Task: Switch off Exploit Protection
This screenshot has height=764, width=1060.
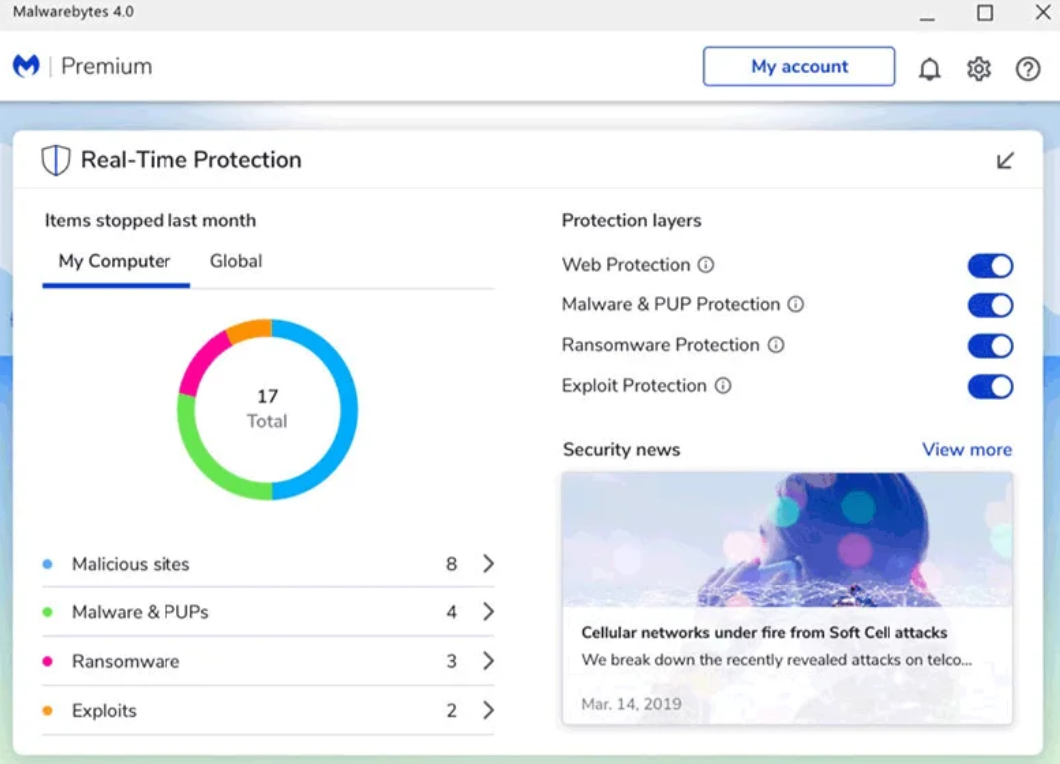Action: pyautogui.click(x=990, y=387)
